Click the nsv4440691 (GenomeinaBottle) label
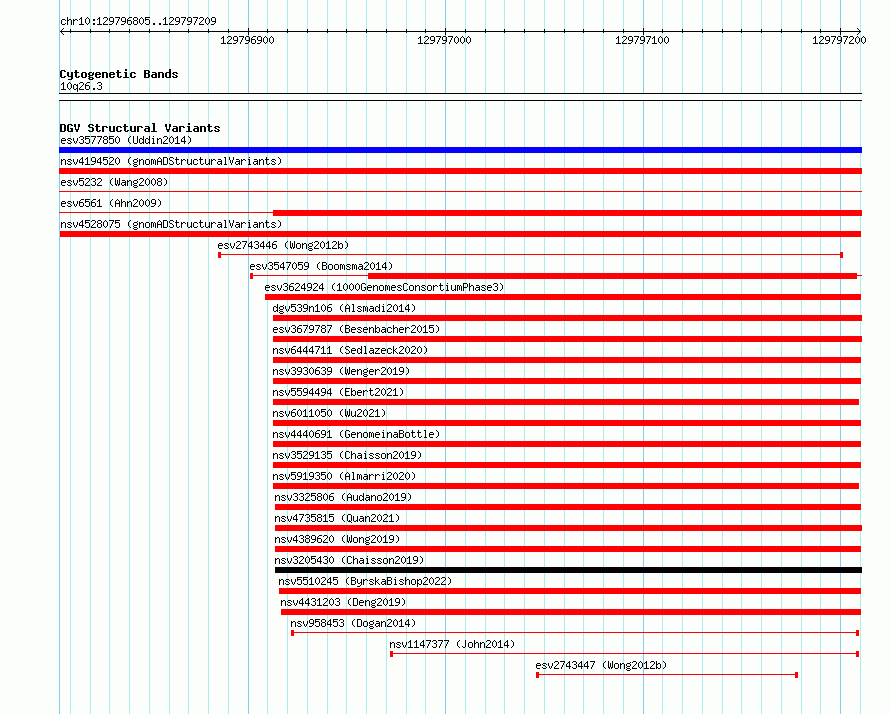 coord(356,434)
